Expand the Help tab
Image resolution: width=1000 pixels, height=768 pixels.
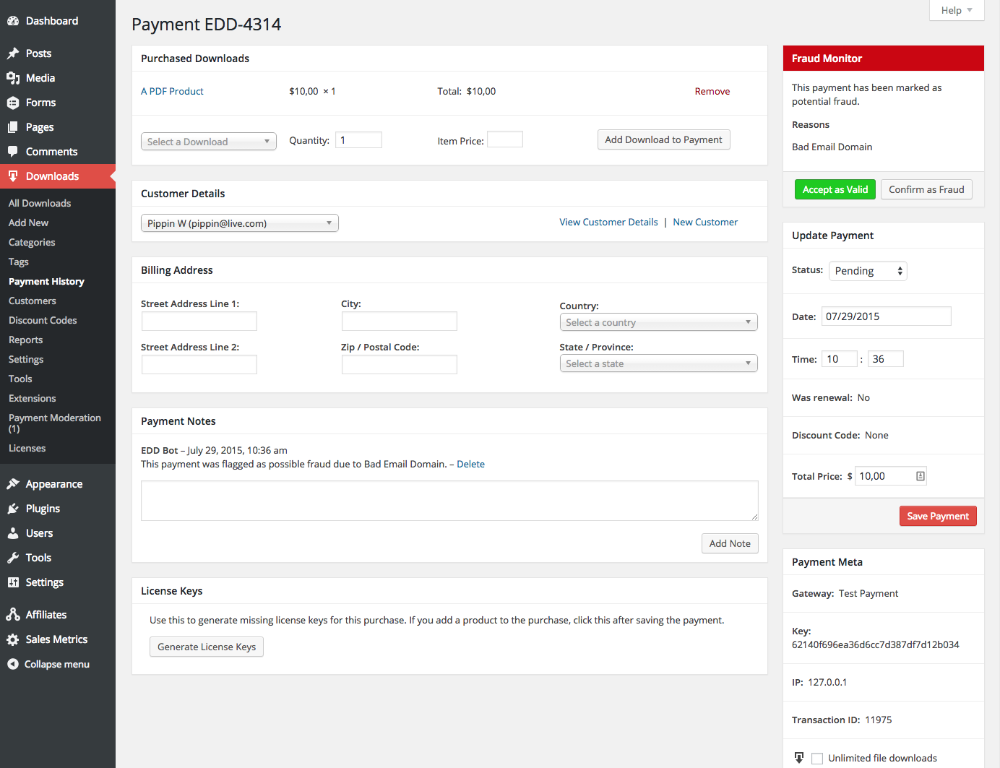(x=957, y=10)
